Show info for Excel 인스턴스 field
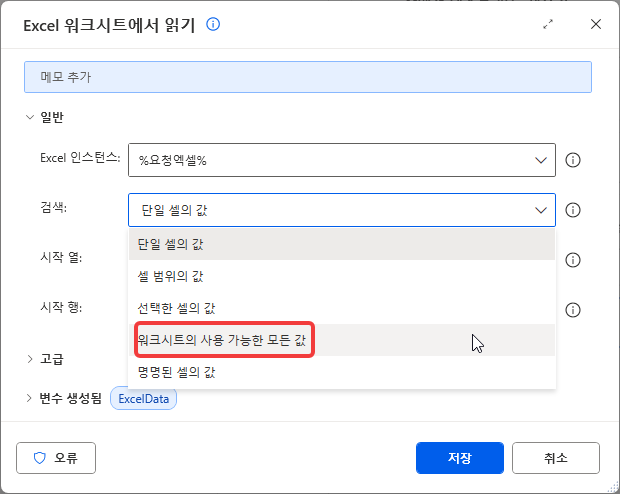This screenshot has width=620, height=494. pos(573,160)
